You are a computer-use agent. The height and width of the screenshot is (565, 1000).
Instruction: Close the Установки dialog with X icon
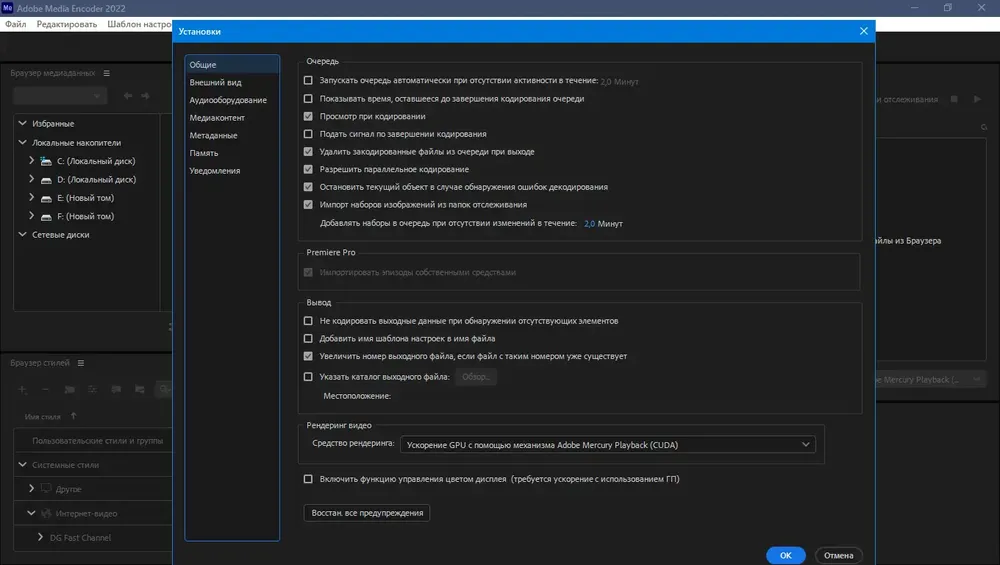[x=864, y=31]
